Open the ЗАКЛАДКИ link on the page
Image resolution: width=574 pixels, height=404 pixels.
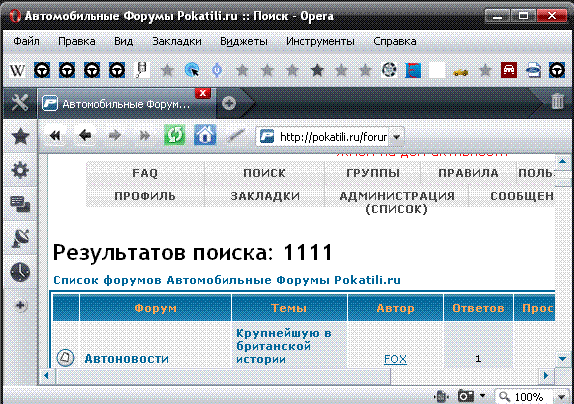[265, 196]
